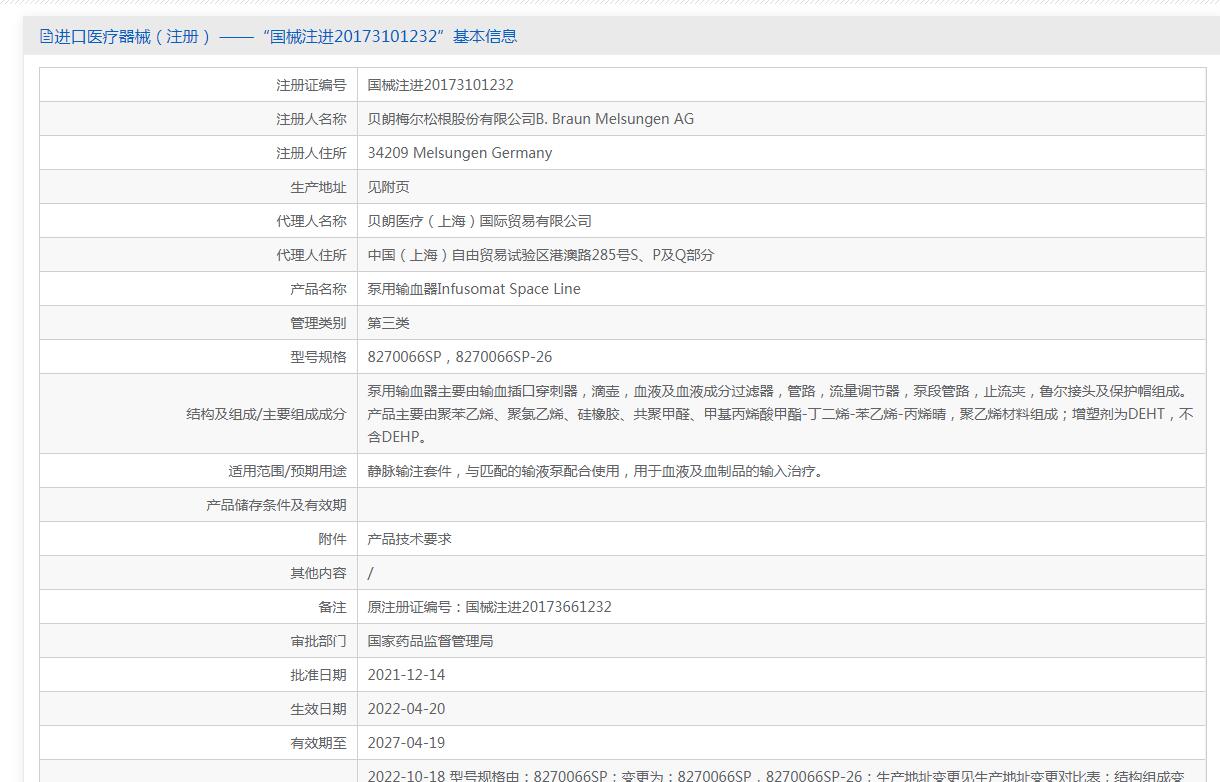
Task: Click original registration number 国械注进20173661232 remark
Action: tap(489, 607)
